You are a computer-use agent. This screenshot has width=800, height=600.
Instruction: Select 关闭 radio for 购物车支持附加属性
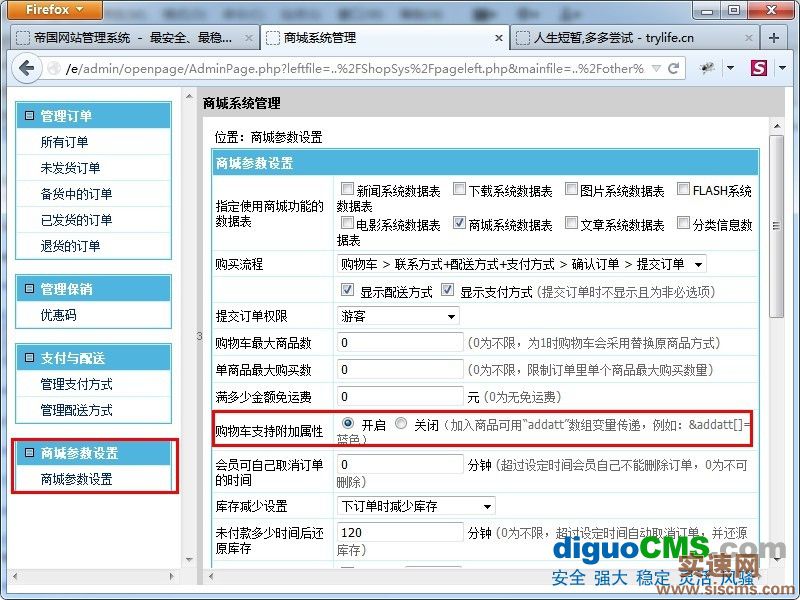(x=402, y=423)
